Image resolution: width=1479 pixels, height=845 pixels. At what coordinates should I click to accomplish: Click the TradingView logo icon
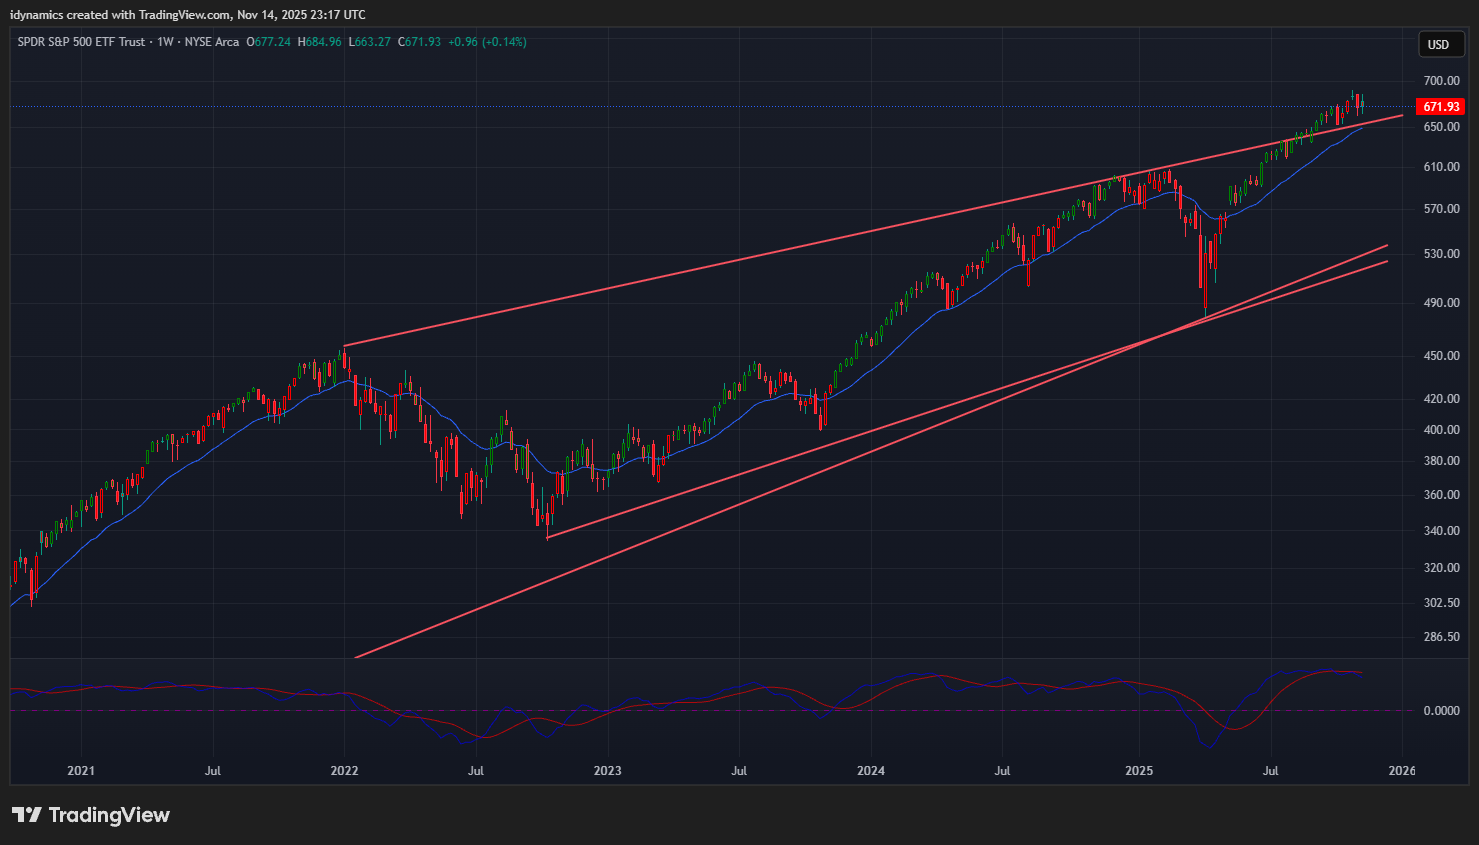tap(27, 815)
